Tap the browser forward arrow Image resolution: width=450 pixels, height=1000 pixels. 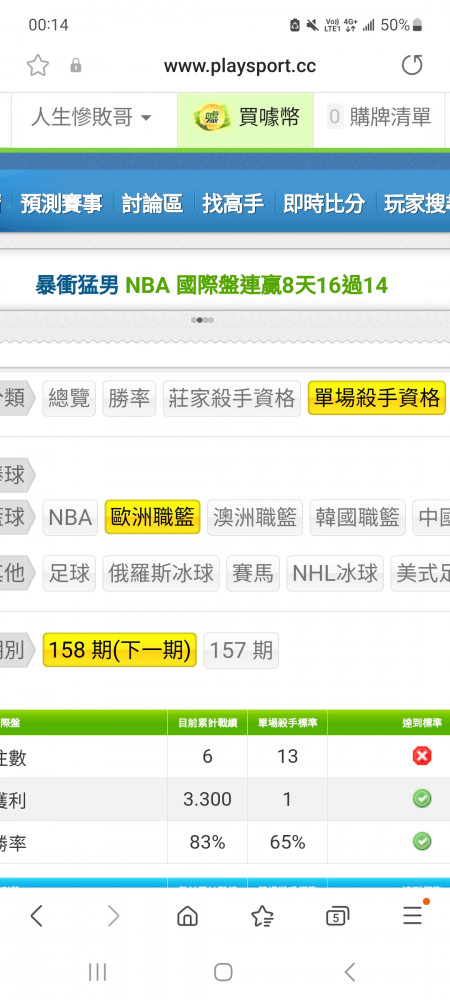coord(113,916)
